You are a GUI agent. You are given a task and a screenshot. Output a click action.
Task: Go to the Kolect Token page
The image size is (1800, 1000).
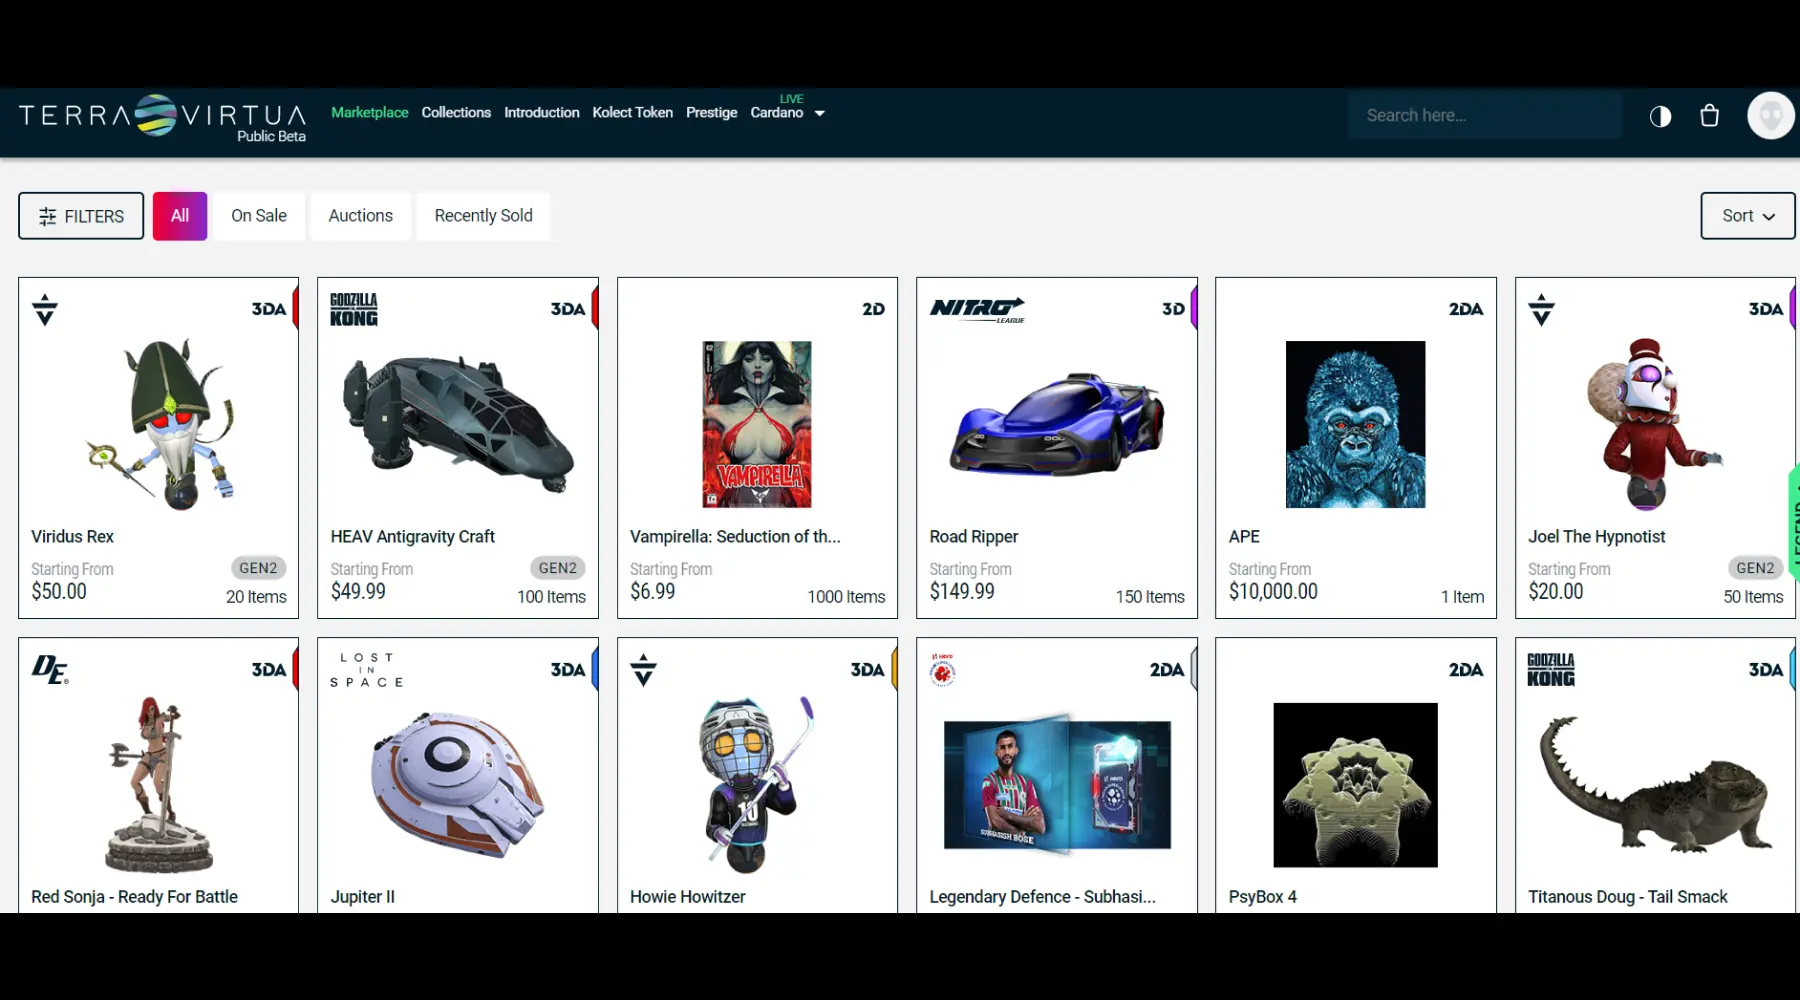[632, 113]
